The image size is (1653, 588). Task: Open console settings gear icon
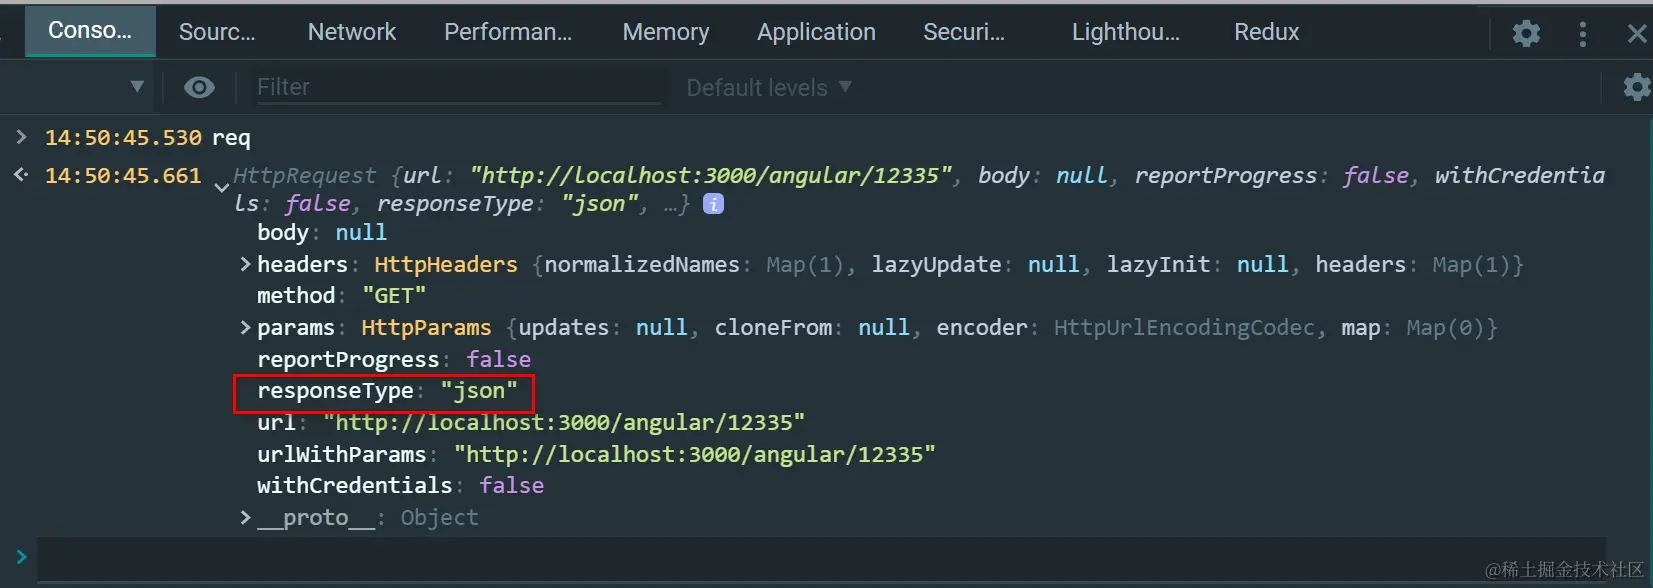tap(1636, 87)
